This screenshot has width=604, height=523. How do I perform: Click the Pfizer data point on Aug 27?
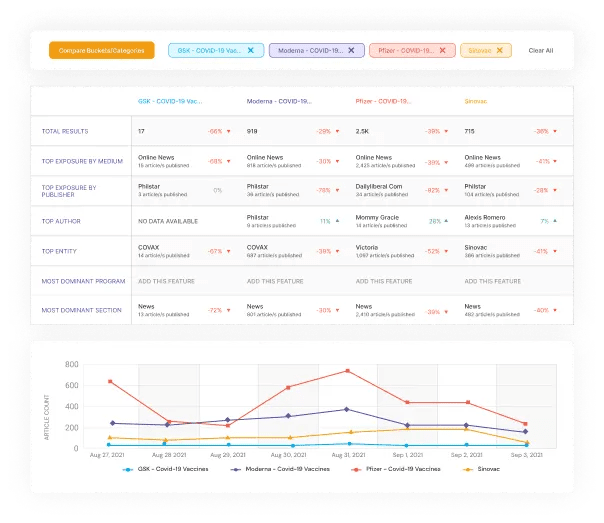(x=110, y=381)
